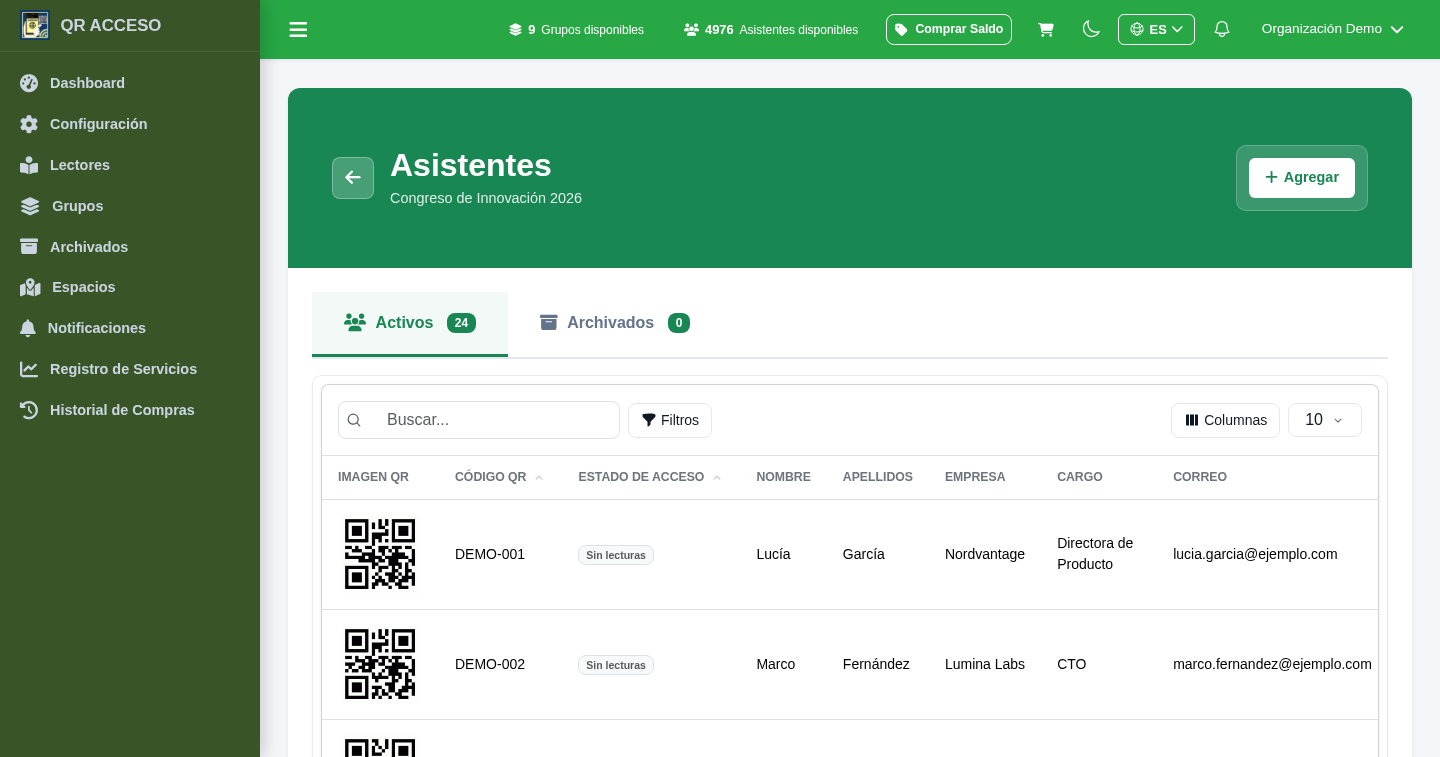
Task: Click the 24 count badge on Activos
Action: (x=461, y=323)
